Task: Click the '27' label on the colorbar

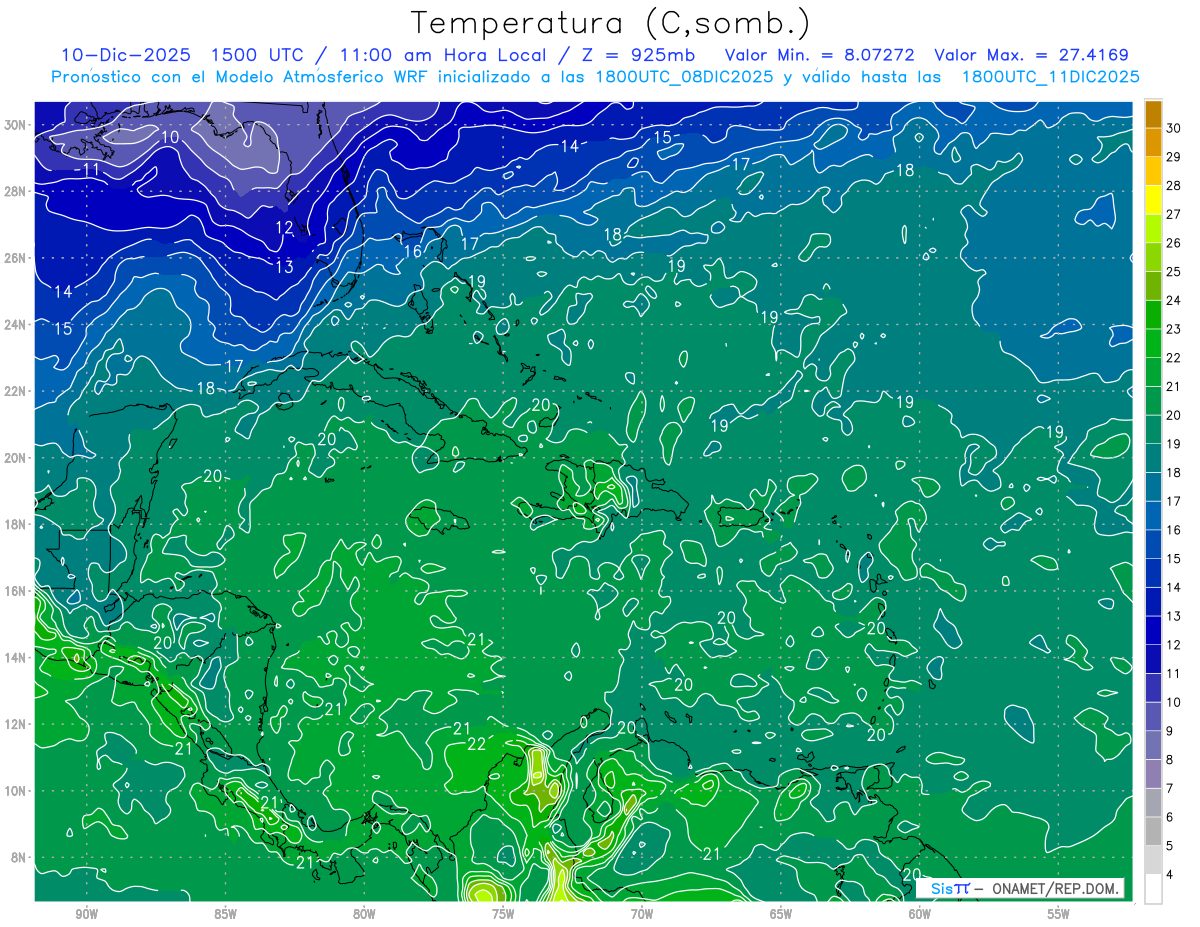Action: pyautogui.click(x=1174, y=214)
